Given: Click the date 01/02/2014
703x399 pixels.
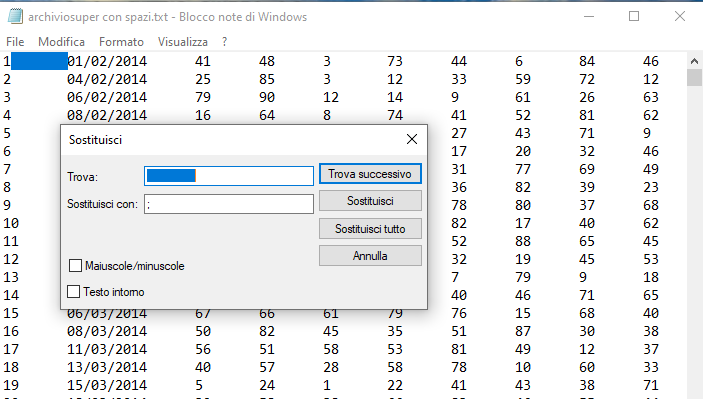Looking at the screenshot, I should (x=107, y=61).
